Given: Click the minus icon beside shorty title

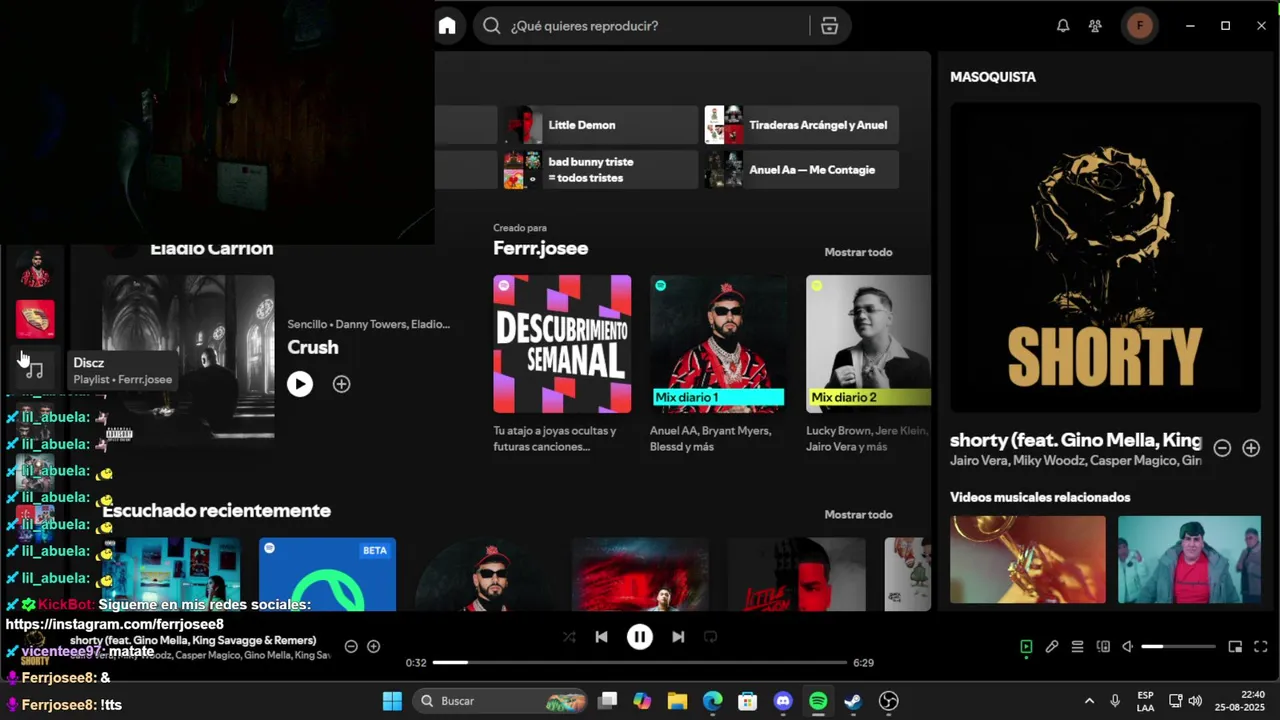Looking at the screenshot, I should (x=1222, y=448).
